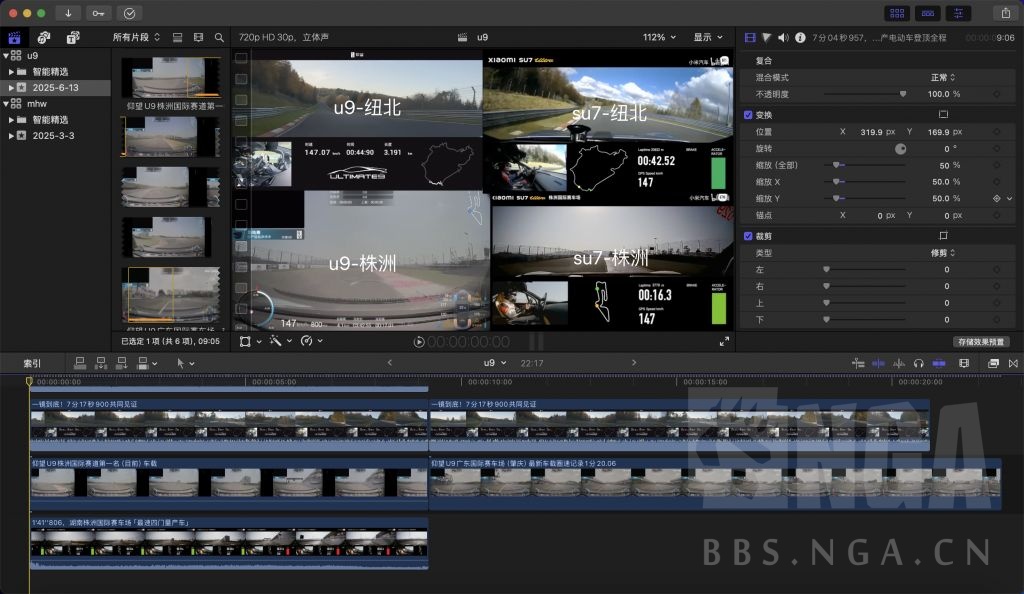1024x594 pixels.
Task: Click the 存储效果预置 button
Action: [x=980, y=342]
